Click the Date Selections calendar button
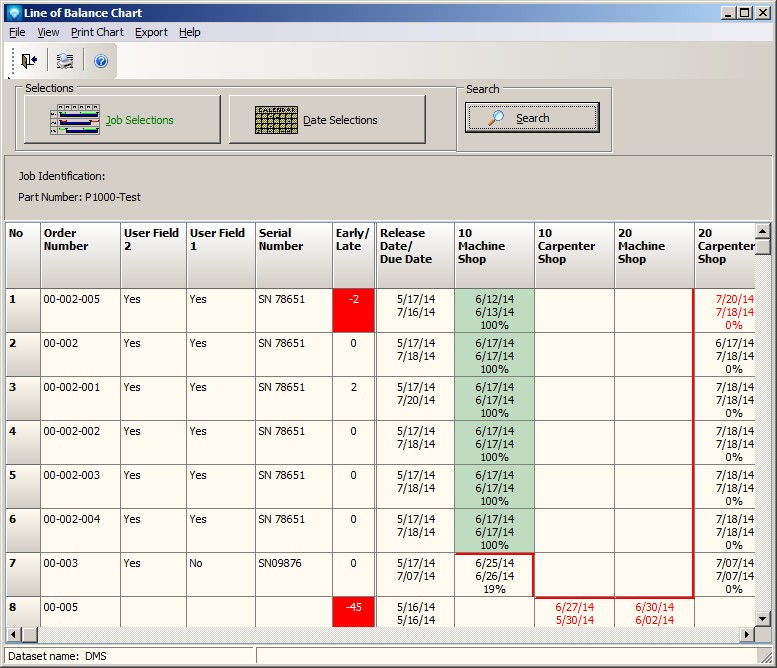Image resolution: width=777 pixels, height=668 pixels. coord(327,120)
